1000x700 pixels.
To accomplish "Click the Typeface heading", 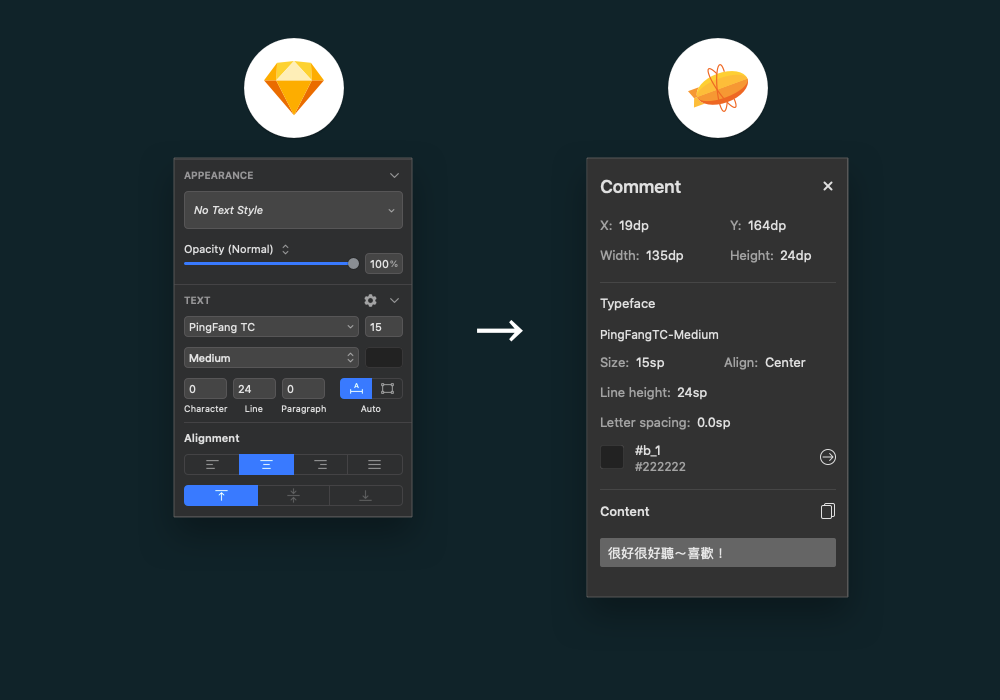I will 628,303.
